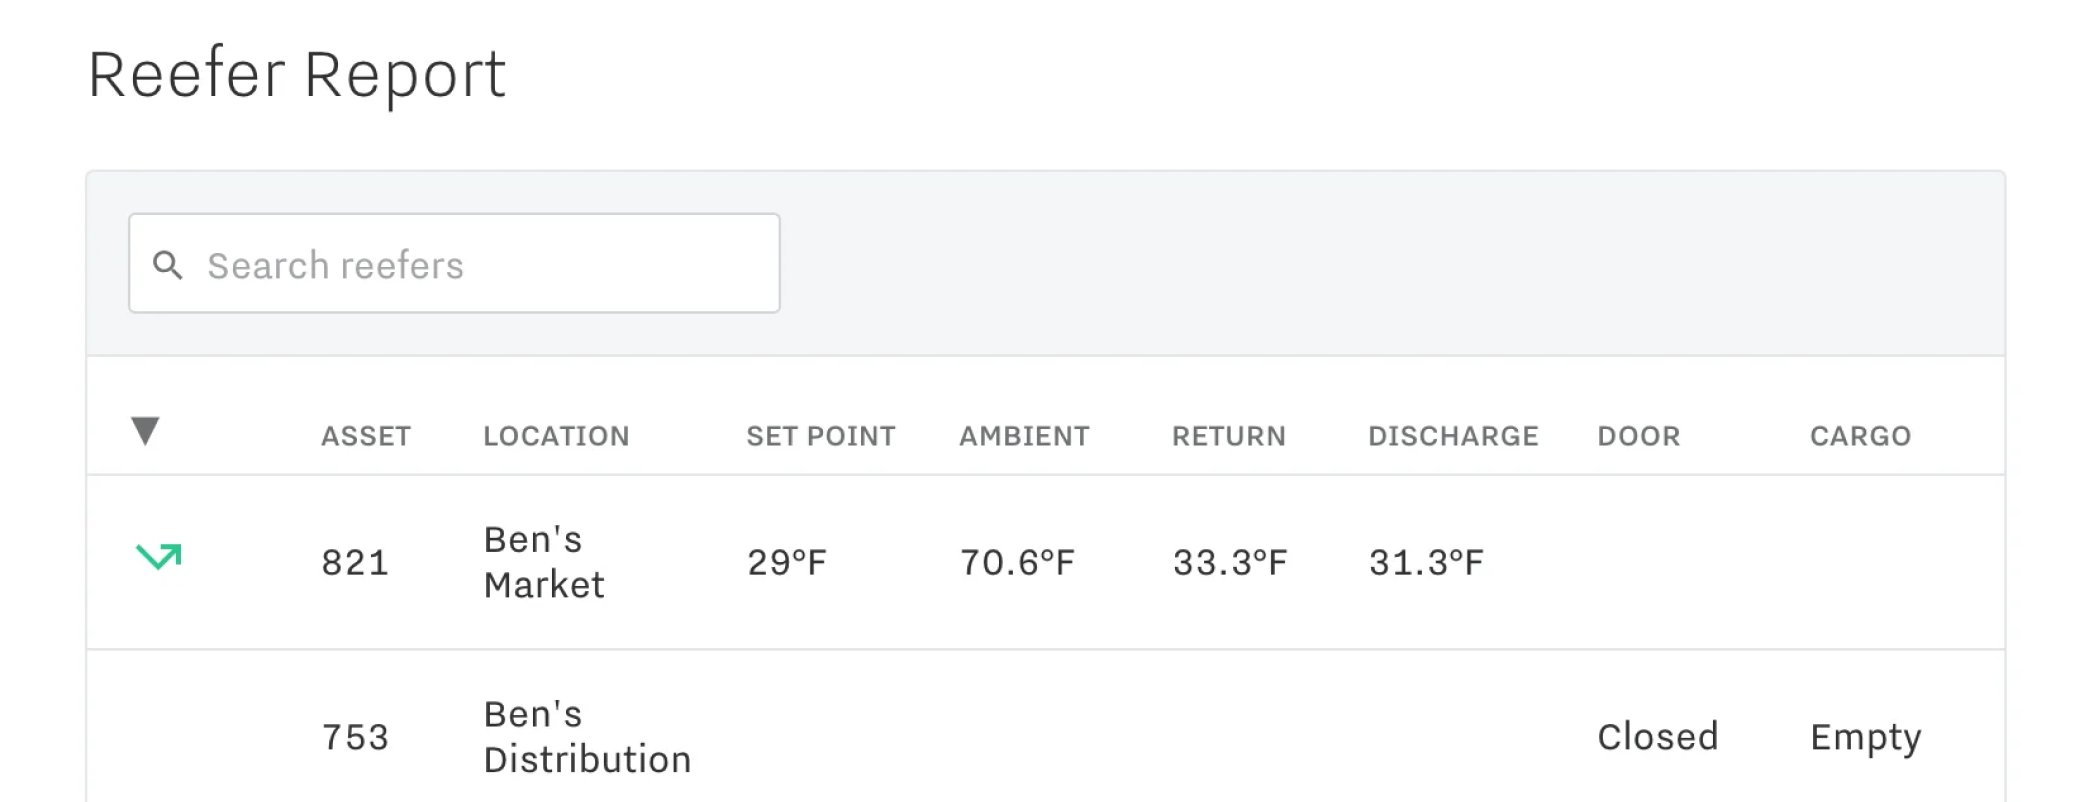Click the search magnifier icon
This screenshot has width=2084, height=802.
coord(168,263)
